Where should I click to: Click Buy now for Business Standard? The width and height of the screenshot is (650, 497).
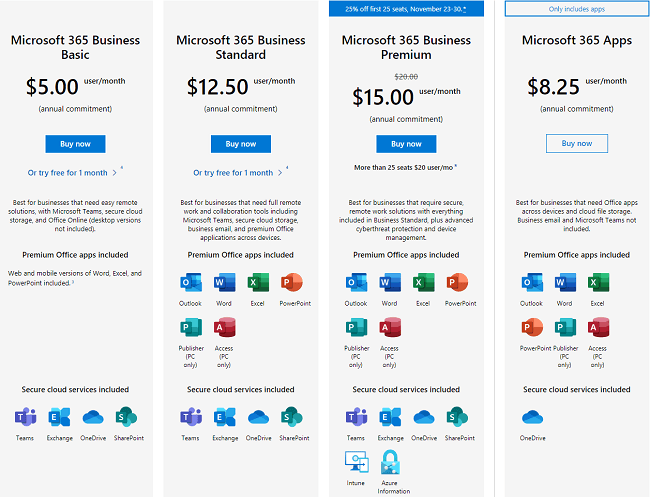point(240,144)
